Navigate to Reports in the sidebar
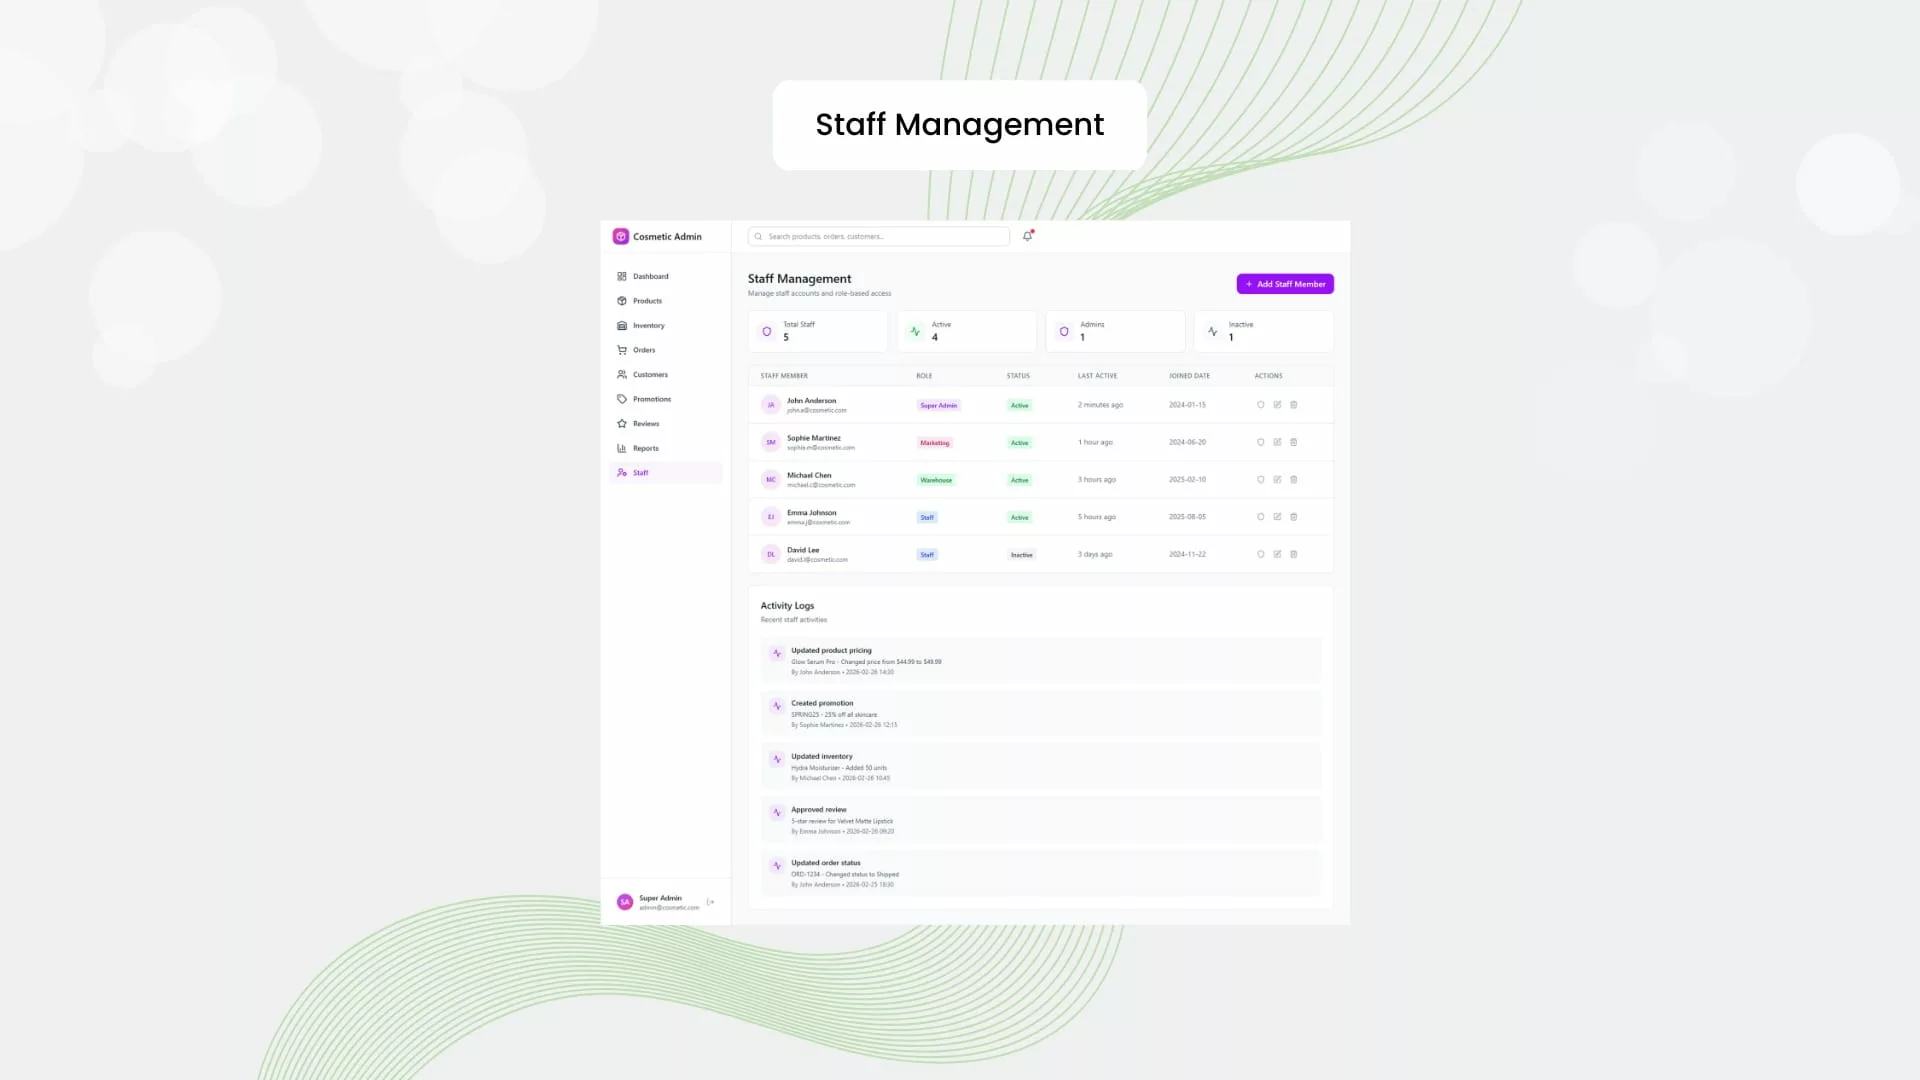Image resolution: width=1920 pixels, height=1080 pixels. click(x=645, y=448)
